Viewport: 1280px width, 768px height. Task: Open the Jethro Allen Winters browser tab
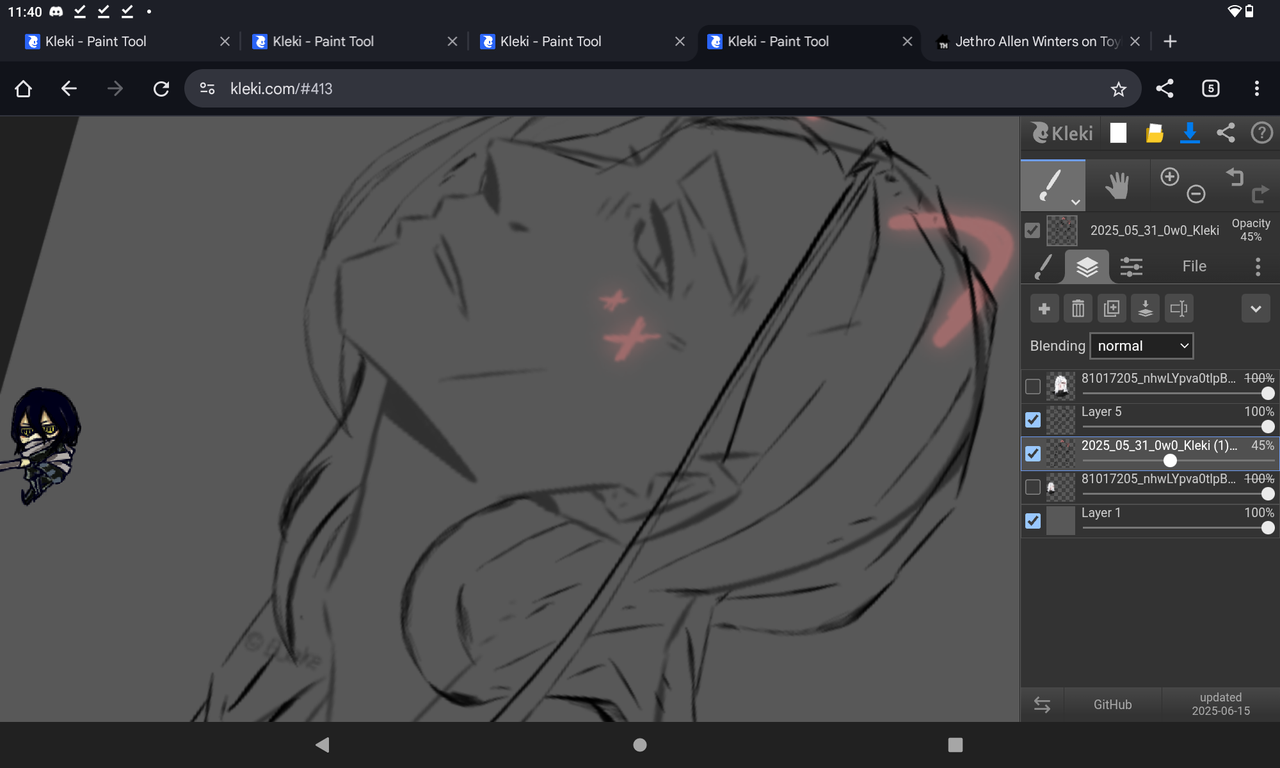tap(1030, 41)
